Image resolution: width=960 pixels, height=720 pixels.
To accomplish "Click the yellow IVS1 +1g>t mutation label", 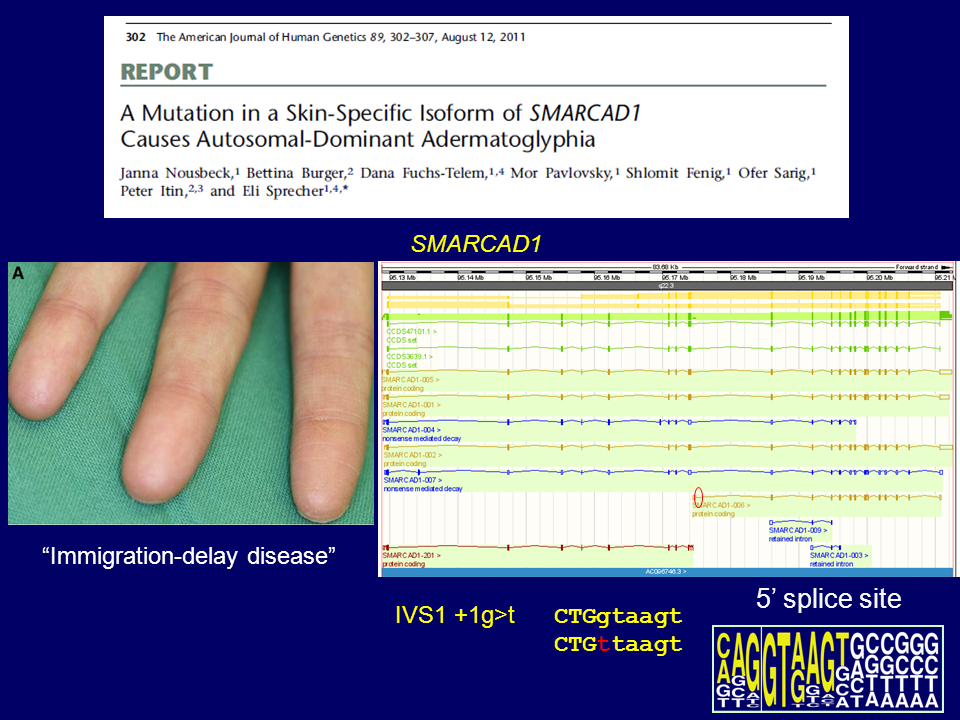I will pos(456,615).
